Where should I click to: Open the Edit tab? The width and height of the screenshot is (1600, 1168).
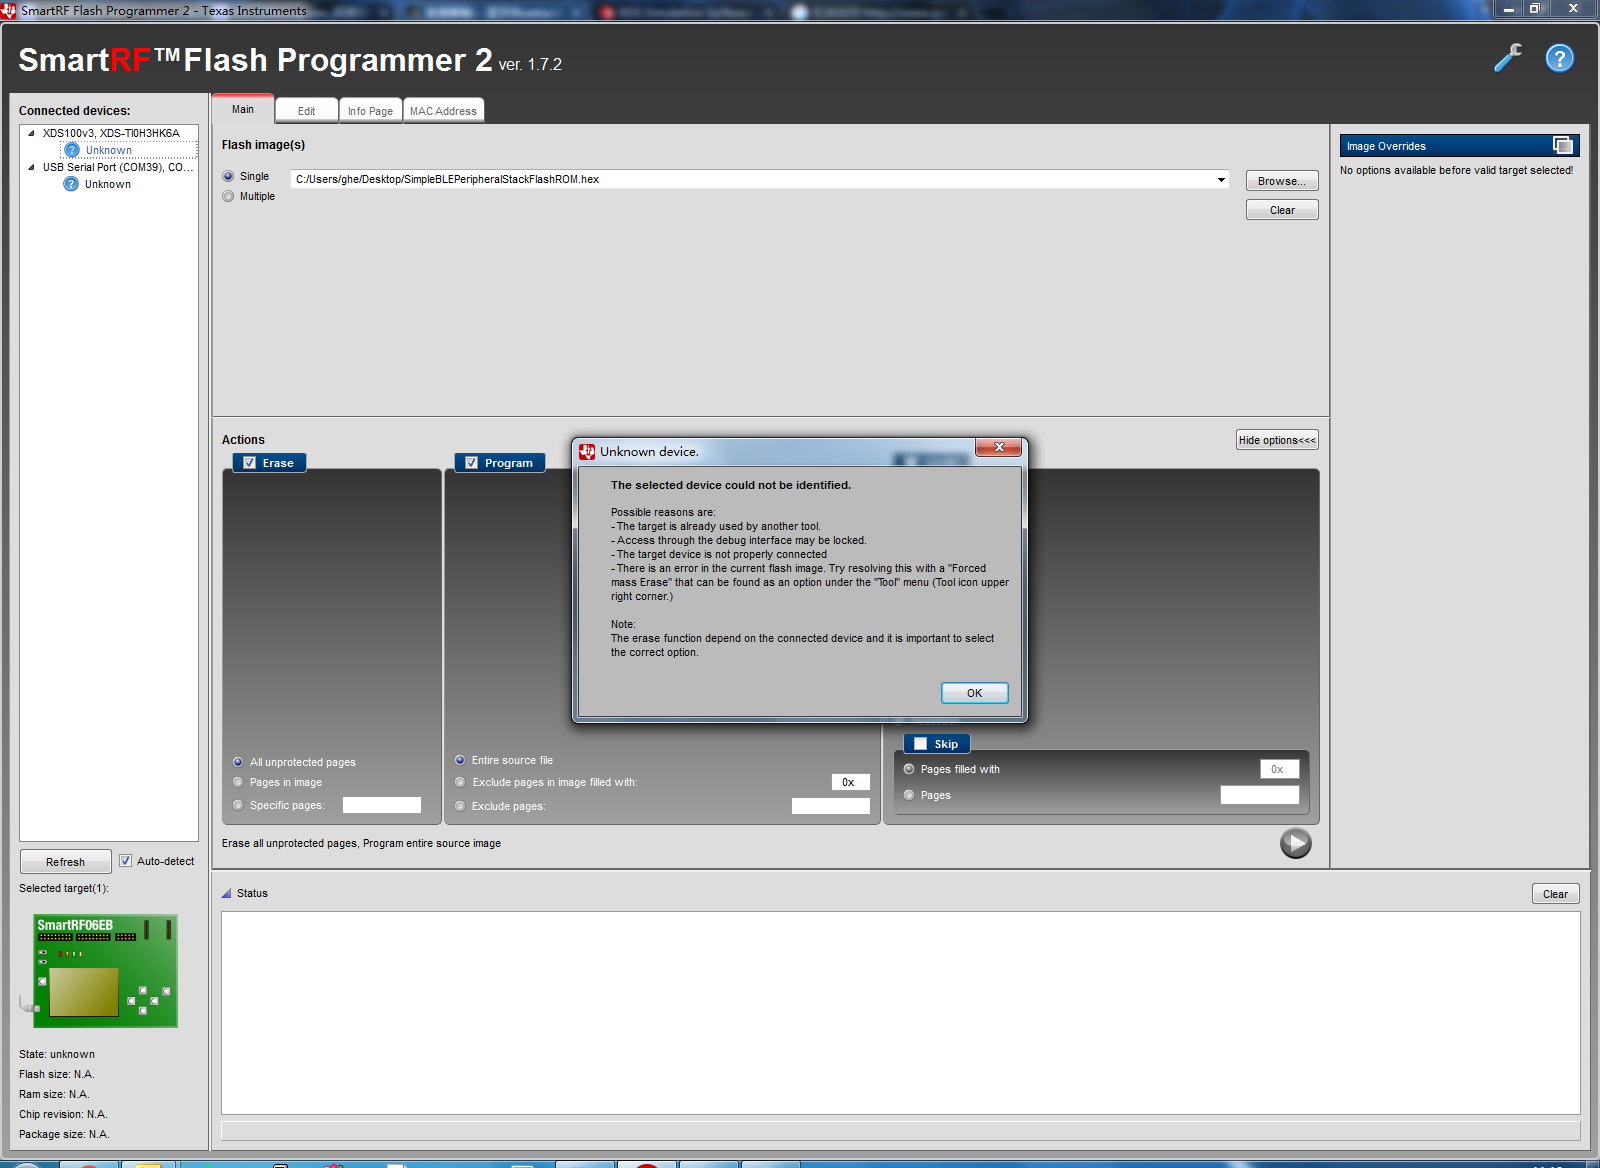306,111
